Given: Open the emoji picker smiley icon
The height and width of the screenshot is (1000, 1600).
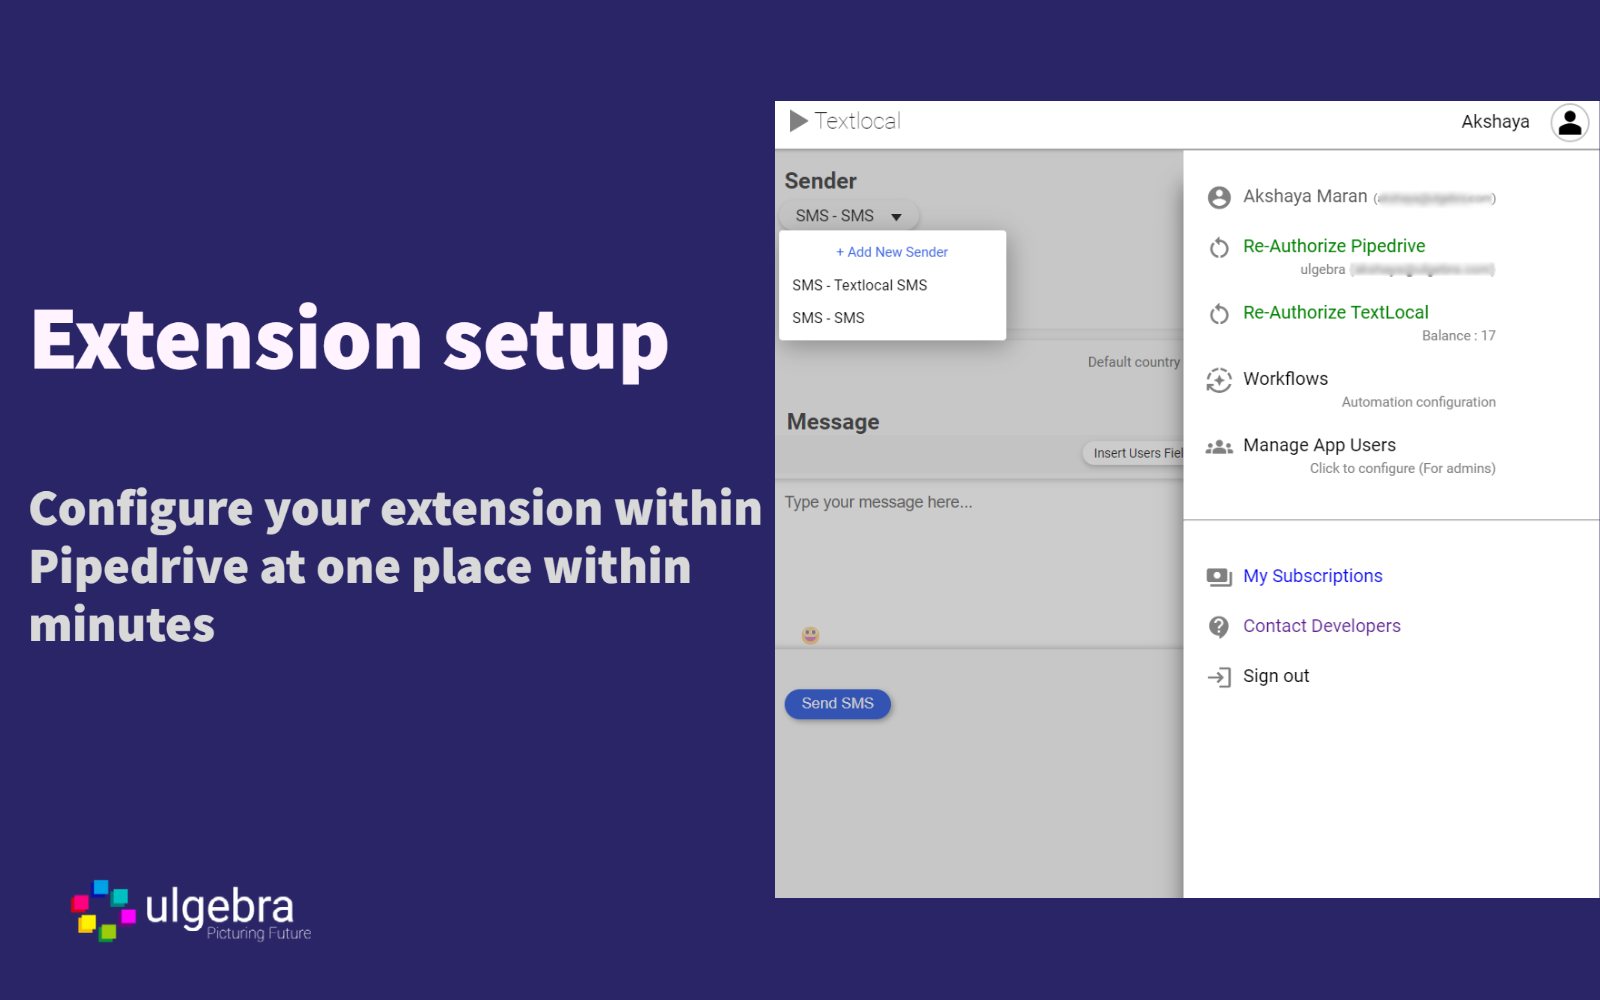Looking at the screenshot, I should point(810,635).
